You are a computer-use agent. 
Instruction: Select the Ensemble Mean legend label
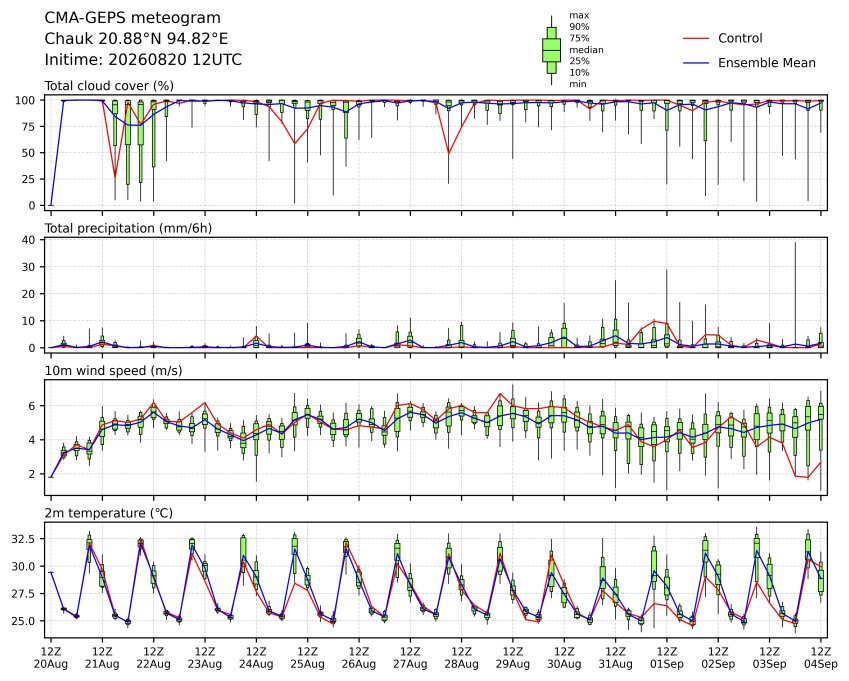click(x=766, y=63)
